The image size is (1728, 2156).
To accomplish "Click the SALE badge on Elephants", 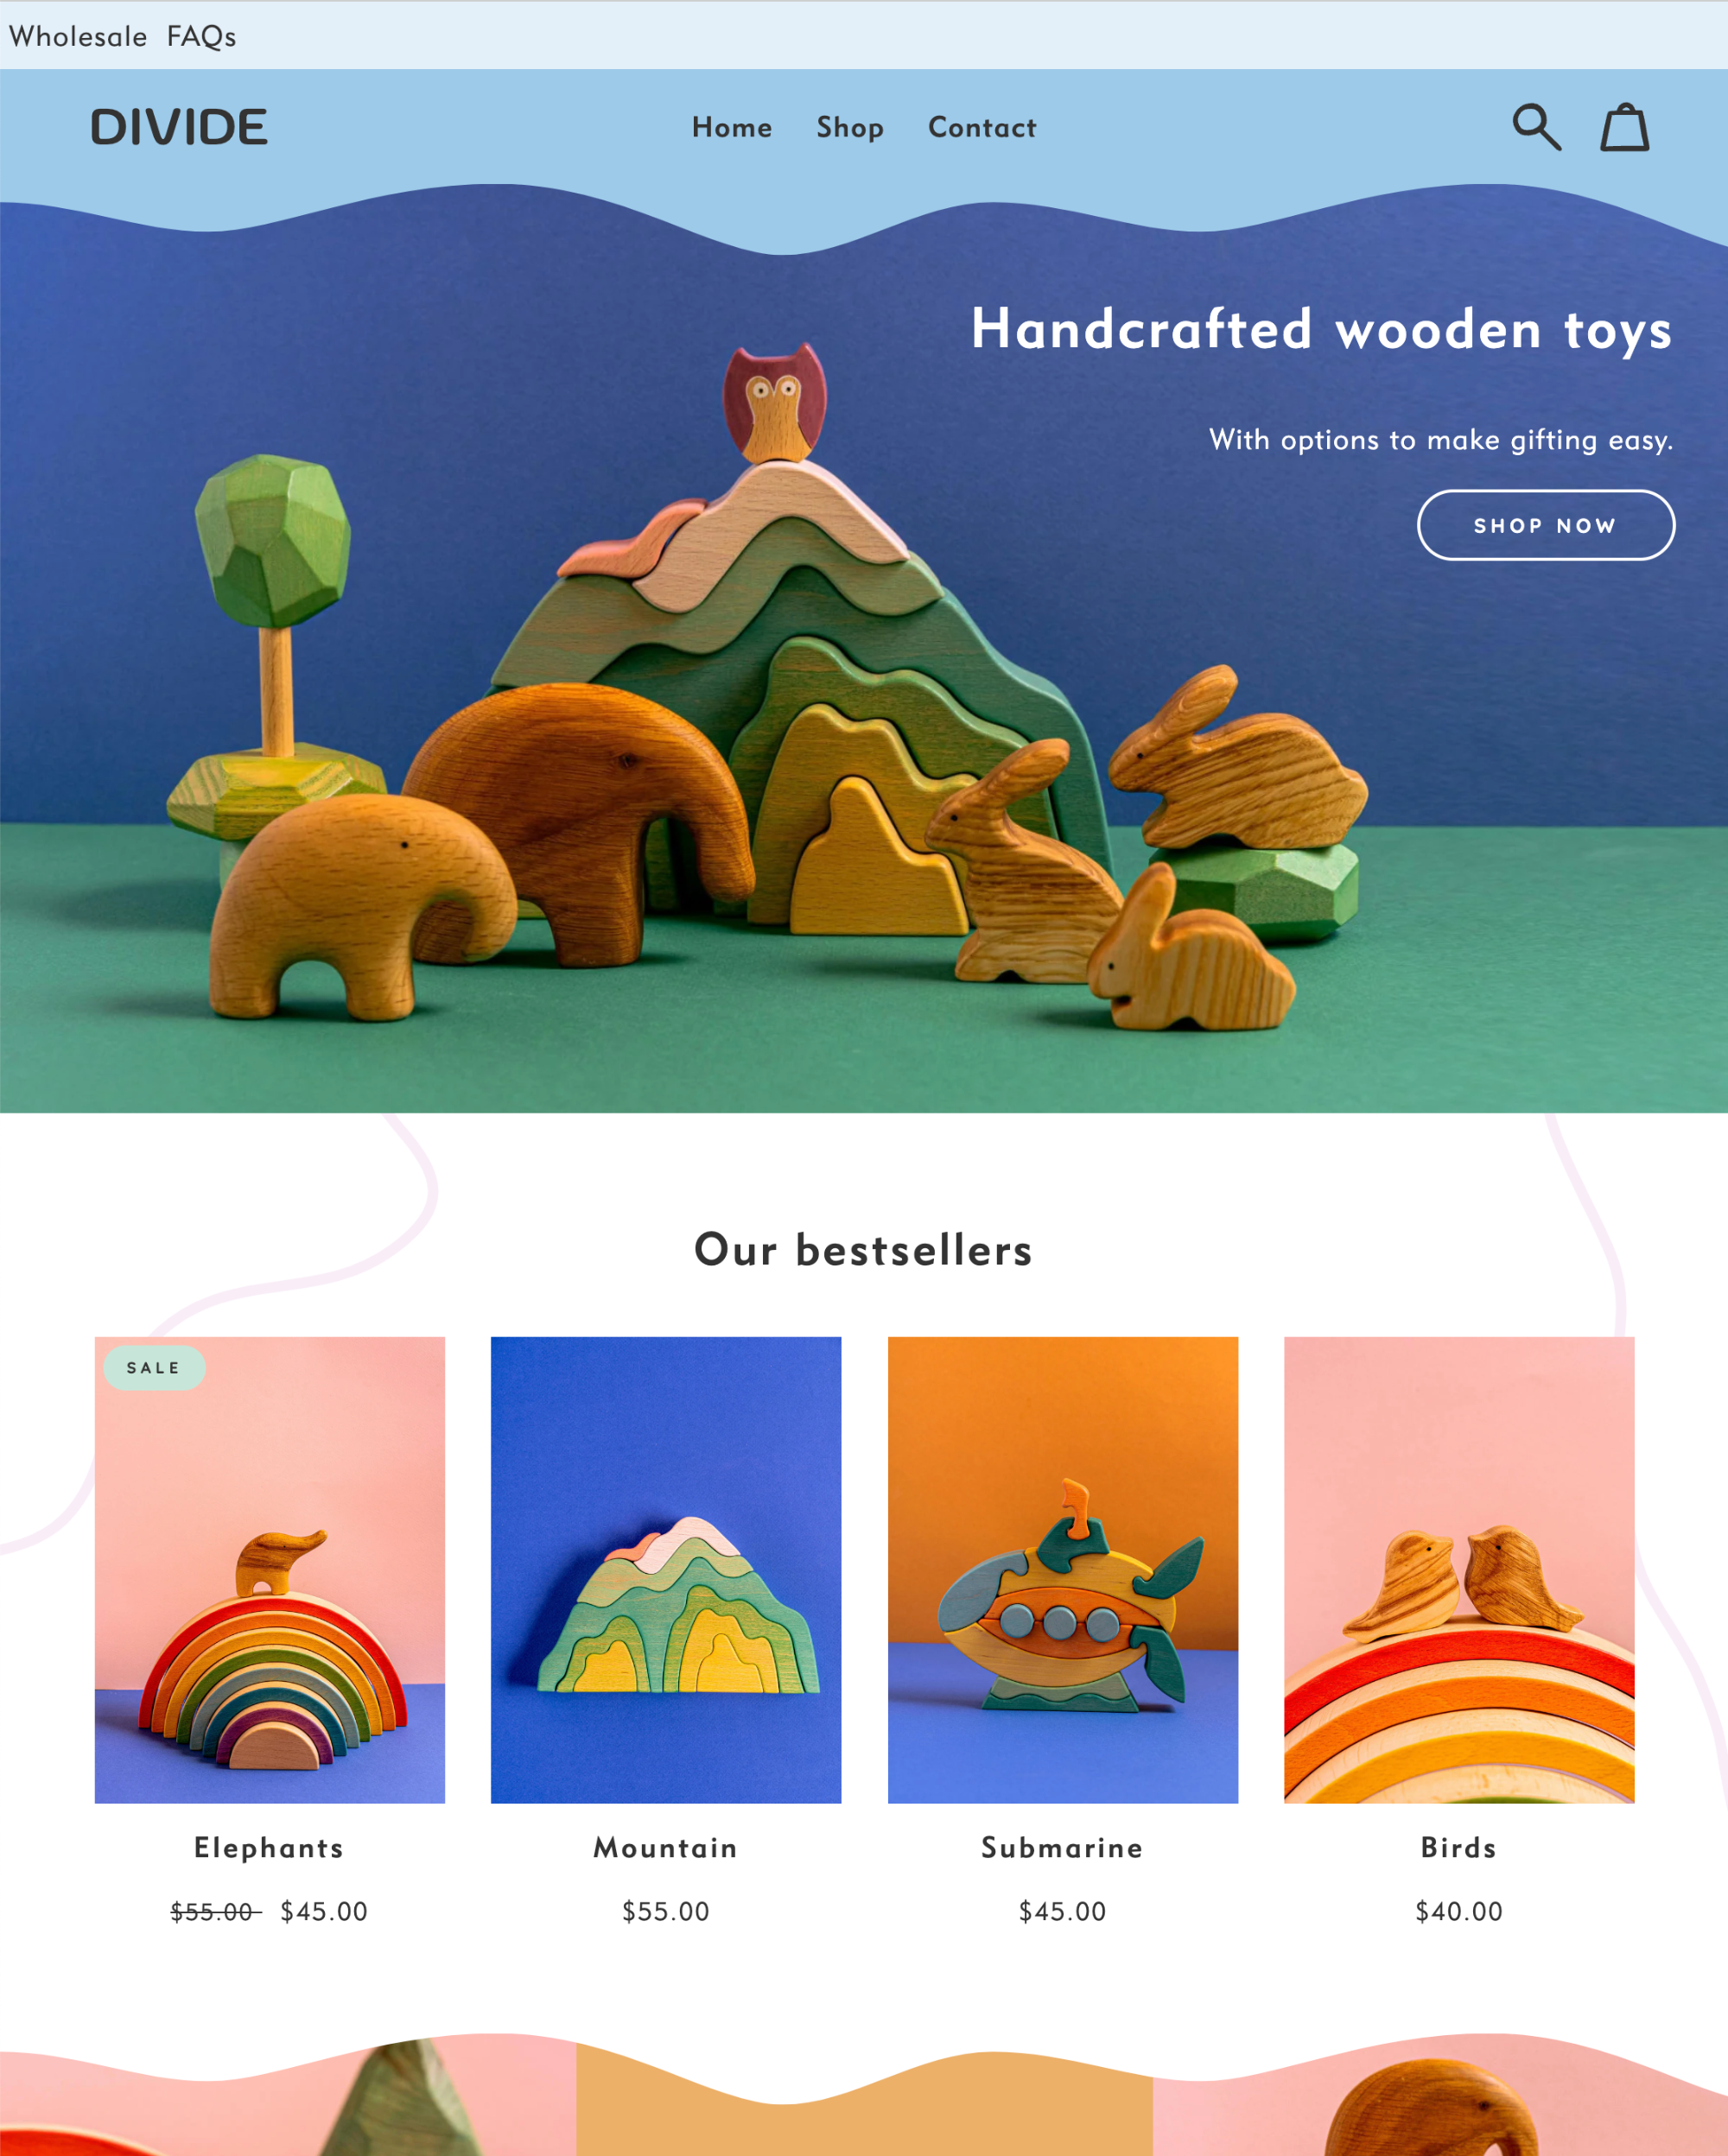I will (x=157, y=1367).
